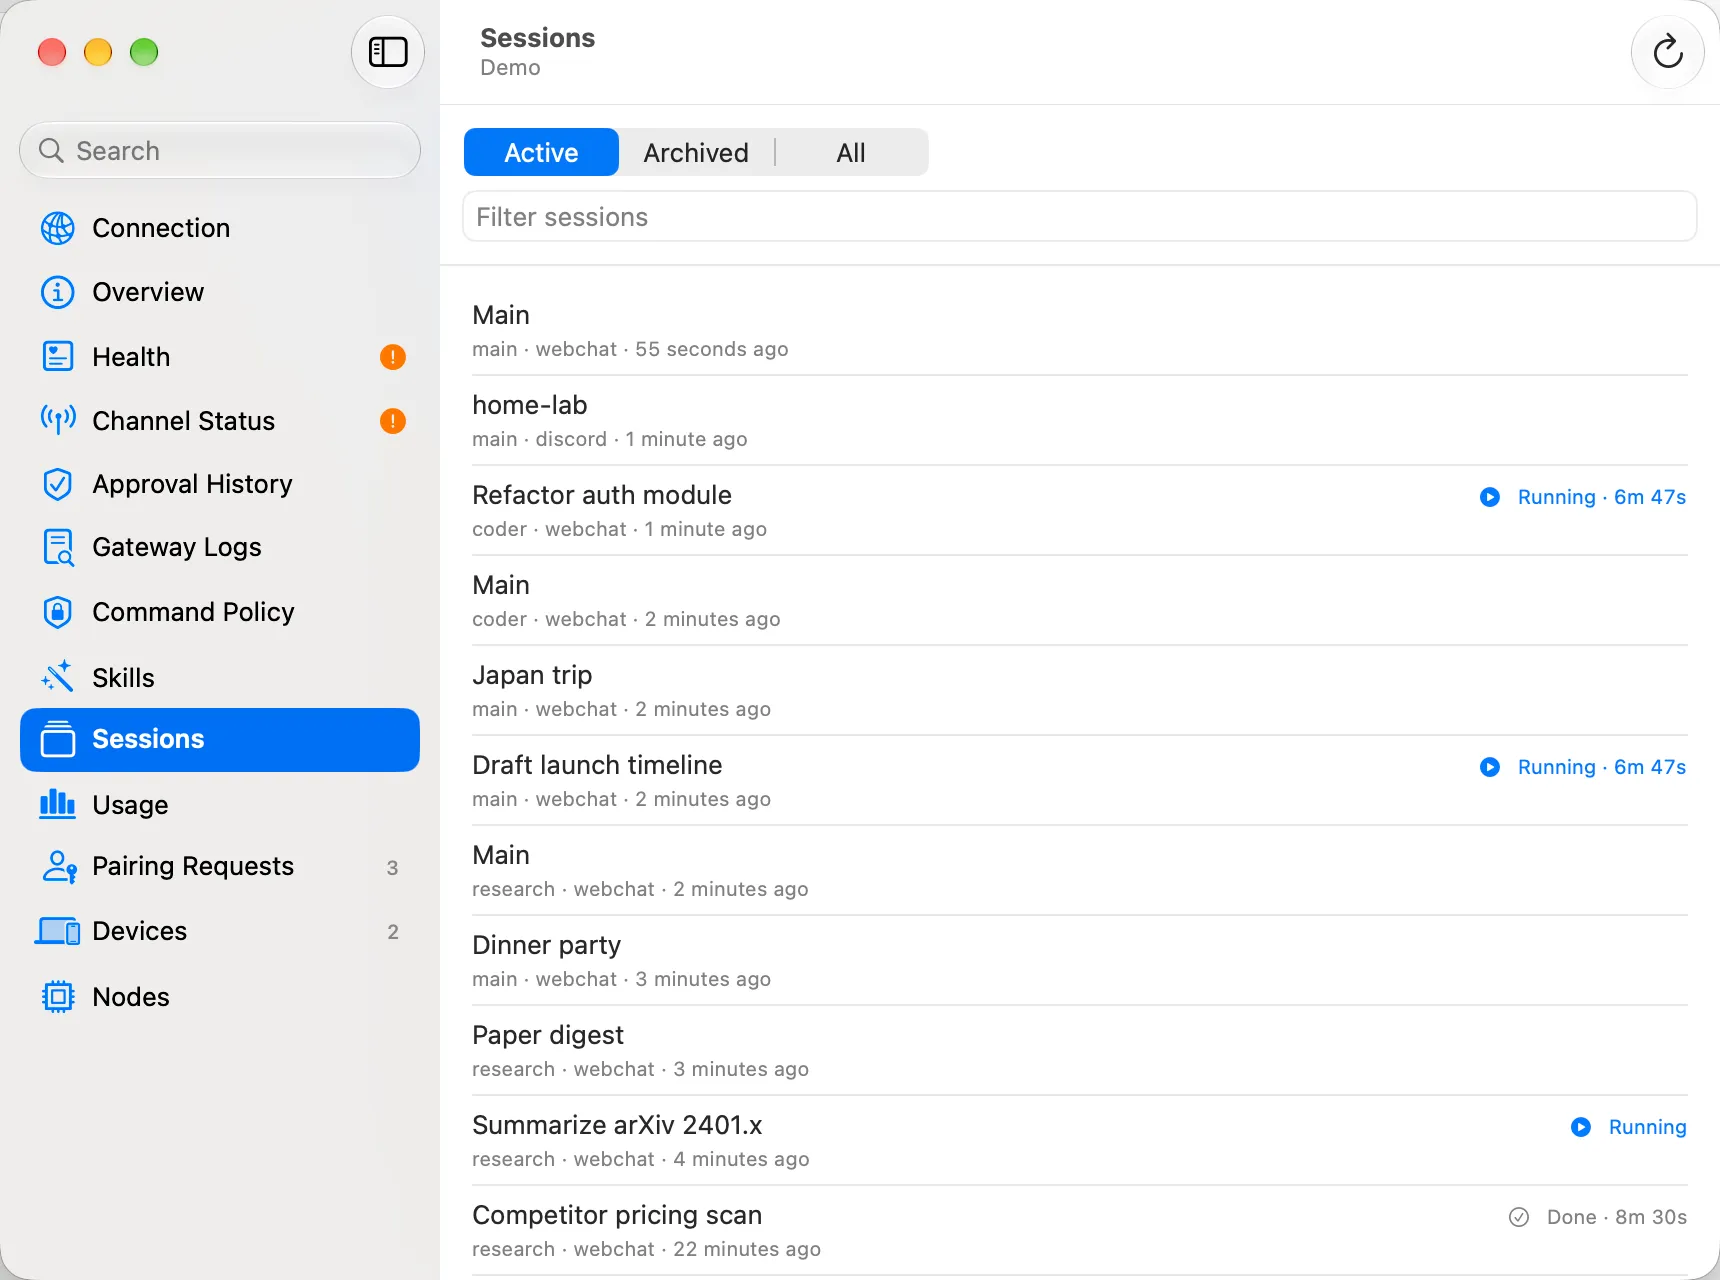Image resolution: width=1720 pixels, height=1280 pixels.
Task: Switch to the All tab
Action: tap(851, 152)
